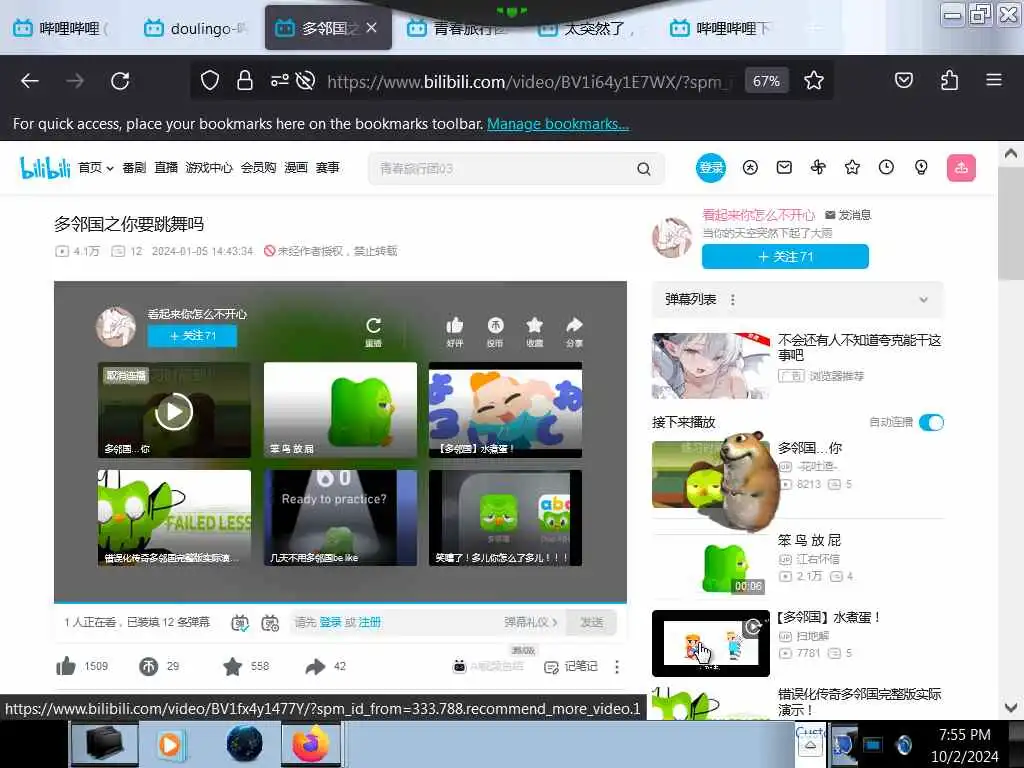The width and height of the screenshot is (1024, 768).
Task: Go back with the browser back arrow
Action: (x=30, y=81)
